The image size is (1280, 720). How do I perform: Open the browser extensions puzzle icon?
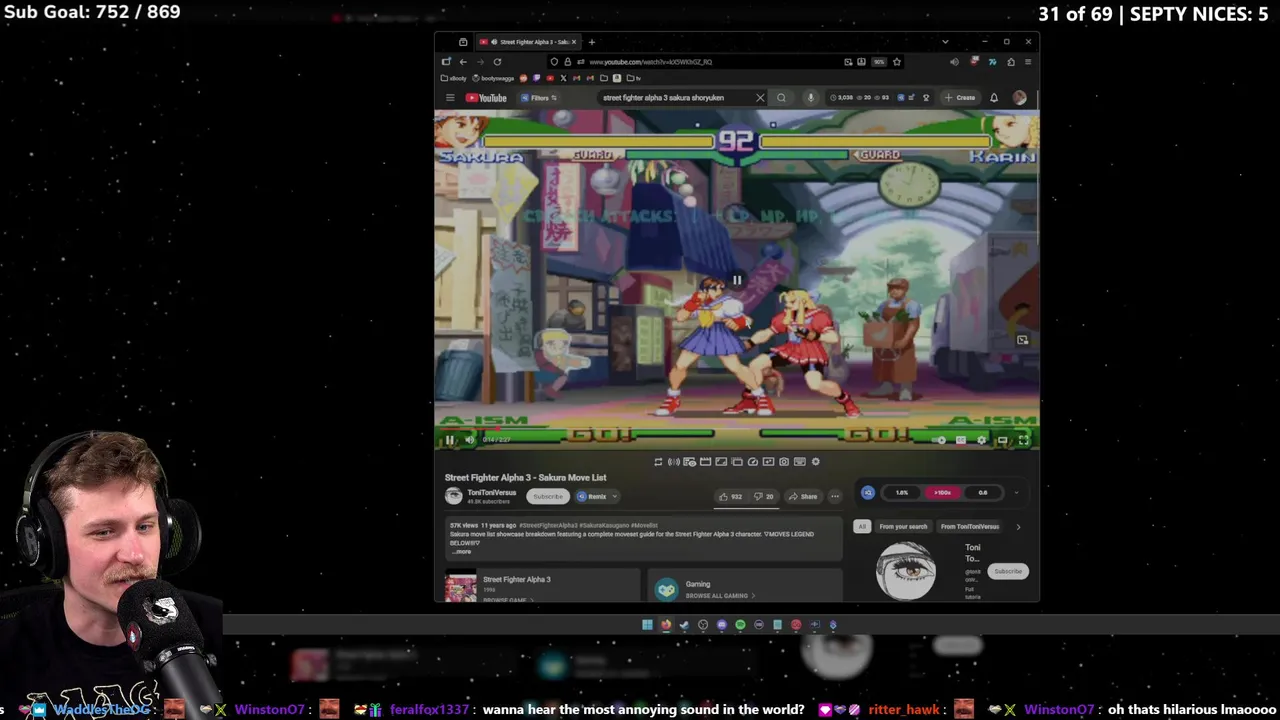point(1011,62)
